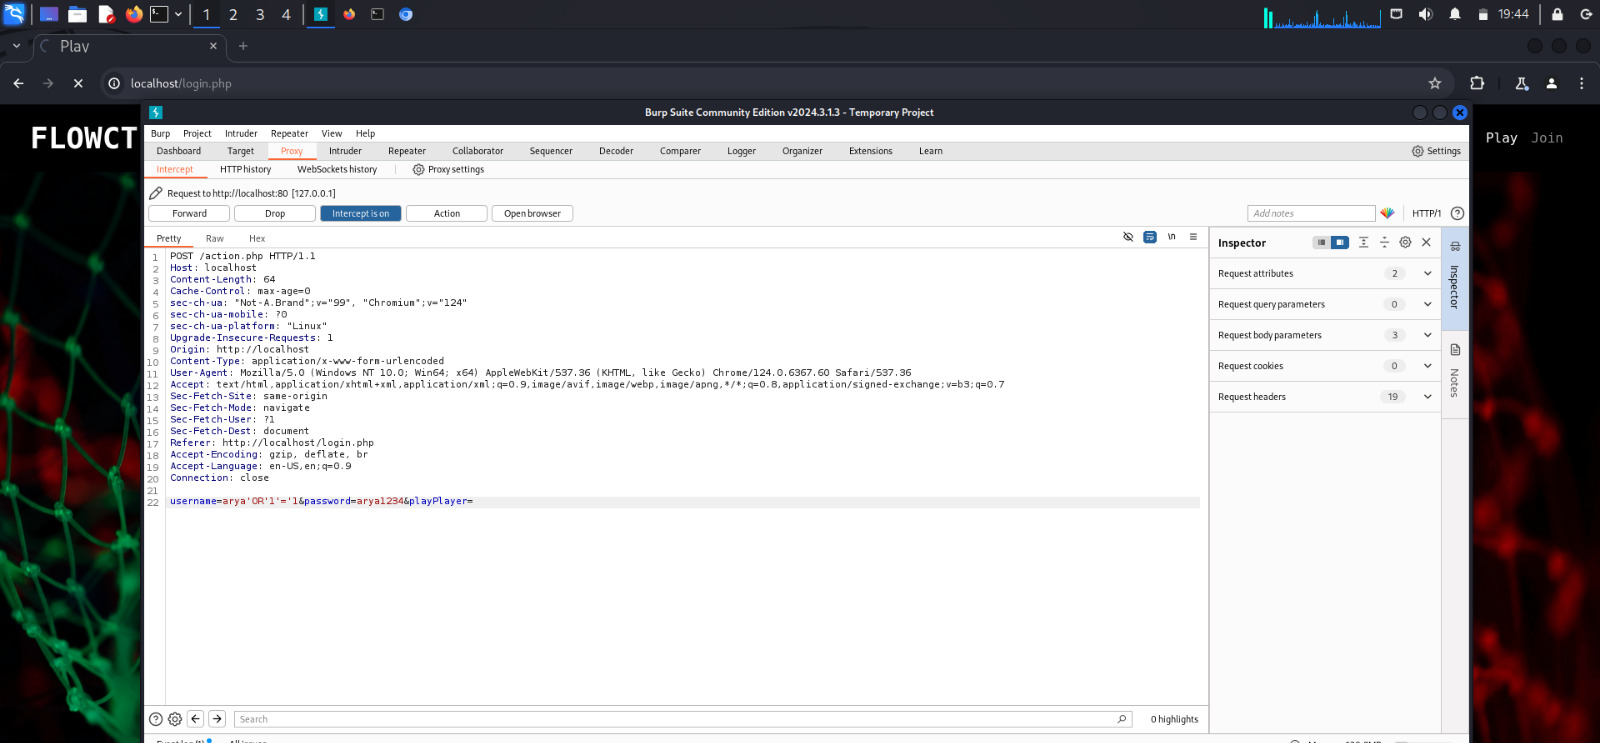Open the search settings gear at the bottom
This screenshot has width=1600, height=743.
(175, 719)
